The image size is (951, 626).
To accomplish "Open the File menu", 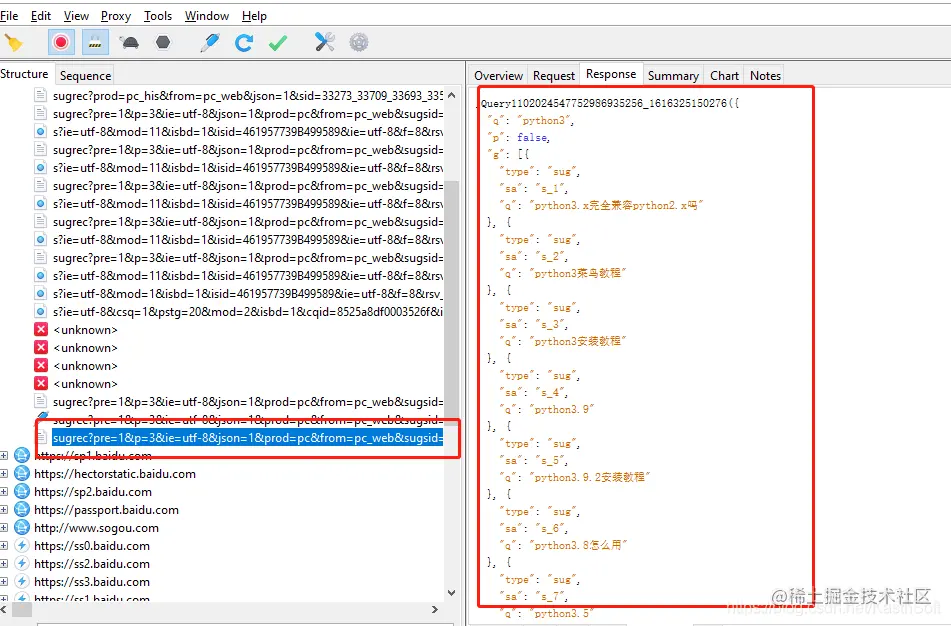I will [9, 16].
